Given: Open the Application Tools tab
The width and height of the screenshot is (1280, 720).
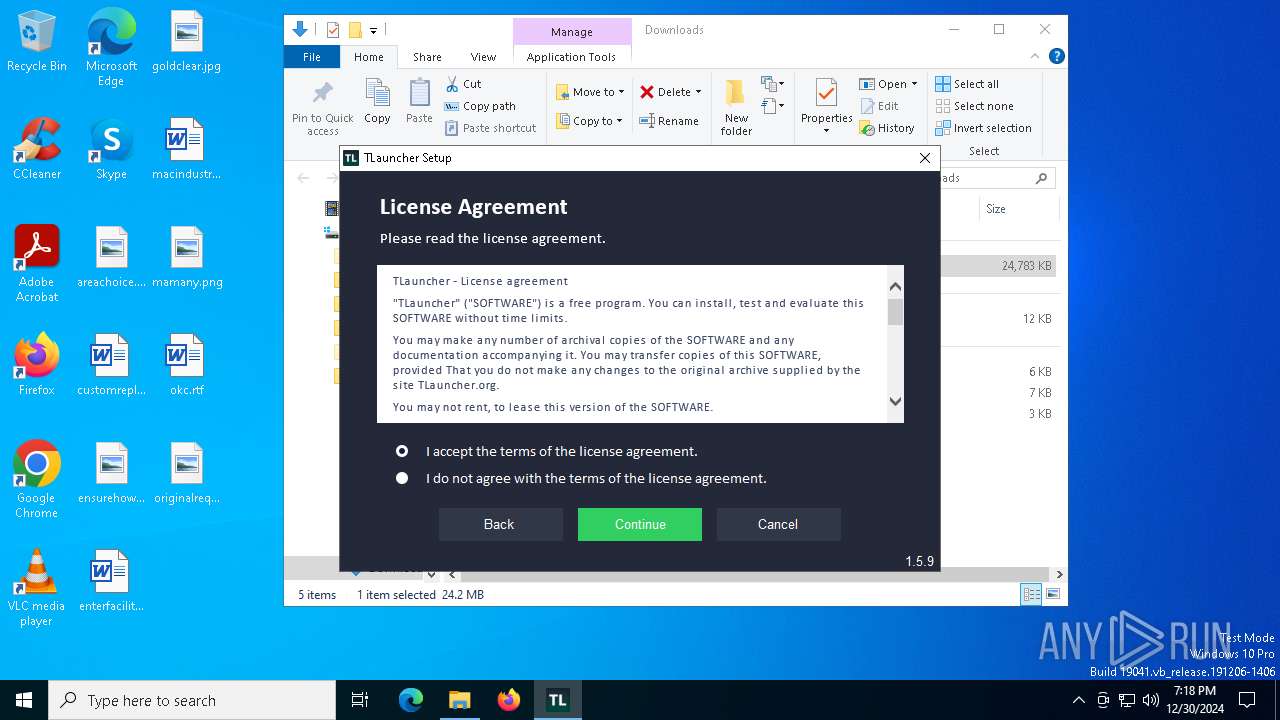Looking at the screenshot, I should 571,57.
